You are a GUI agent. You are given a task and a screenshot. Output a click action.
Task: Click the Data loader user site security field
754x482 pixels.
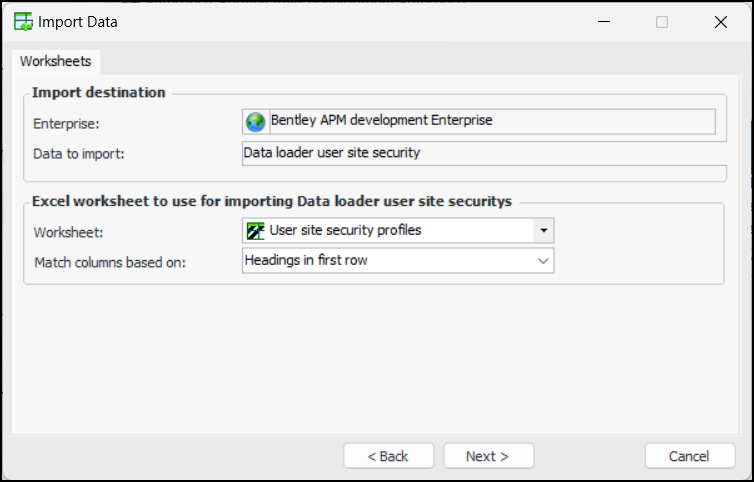point(480,153)
